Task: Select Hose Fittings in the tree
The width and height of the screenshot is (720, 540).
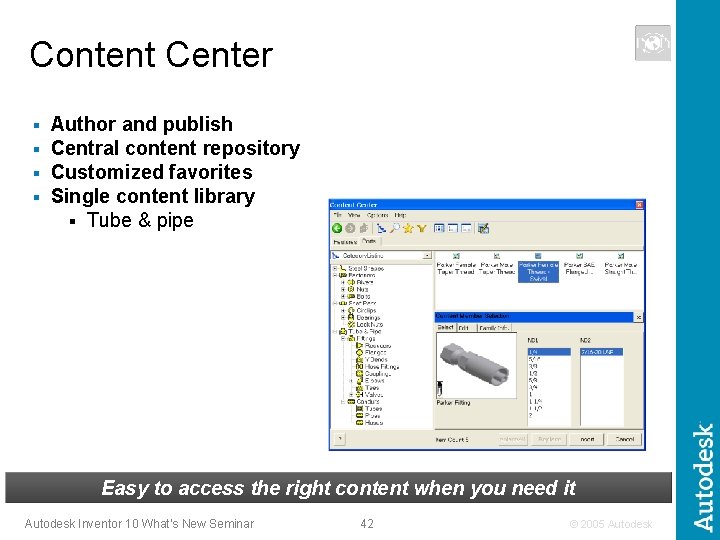Action: [x=382, y=367]
